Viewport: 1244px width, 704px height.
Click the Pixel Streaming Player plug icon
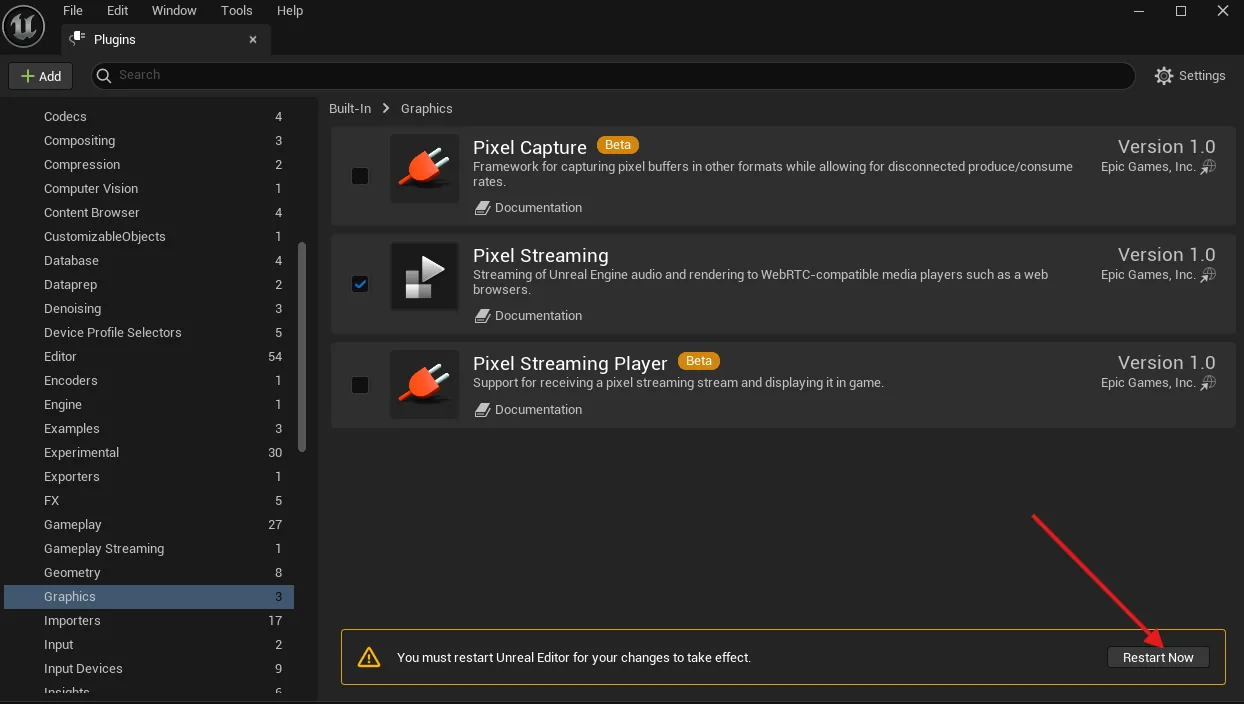pyautogui.click(x=424, y=384)
